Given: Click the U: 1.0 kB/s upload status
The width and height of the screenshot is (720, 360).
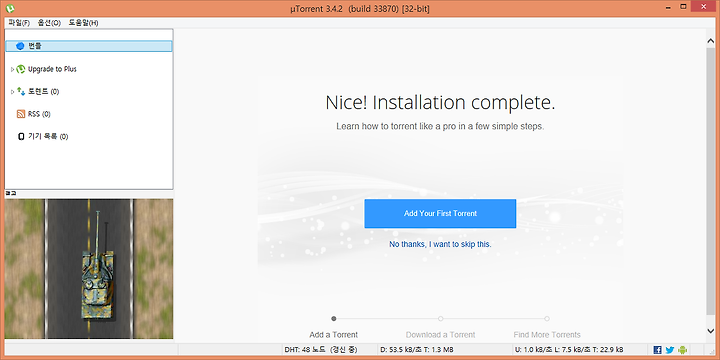Looking at the screenshot, I should tap(569, 350).
